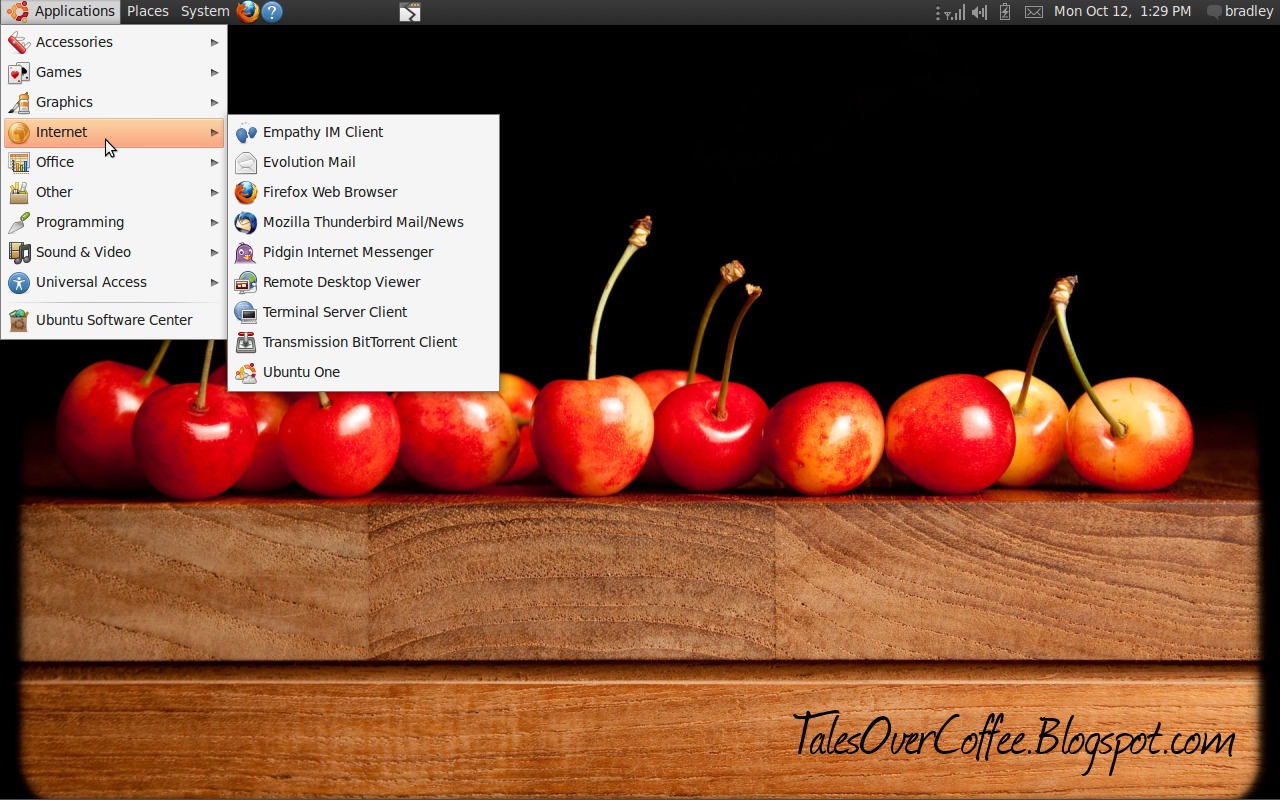Click the clapperboard icon in top panel
Viewport: 1280px width, 800px height.
[410, 12]
